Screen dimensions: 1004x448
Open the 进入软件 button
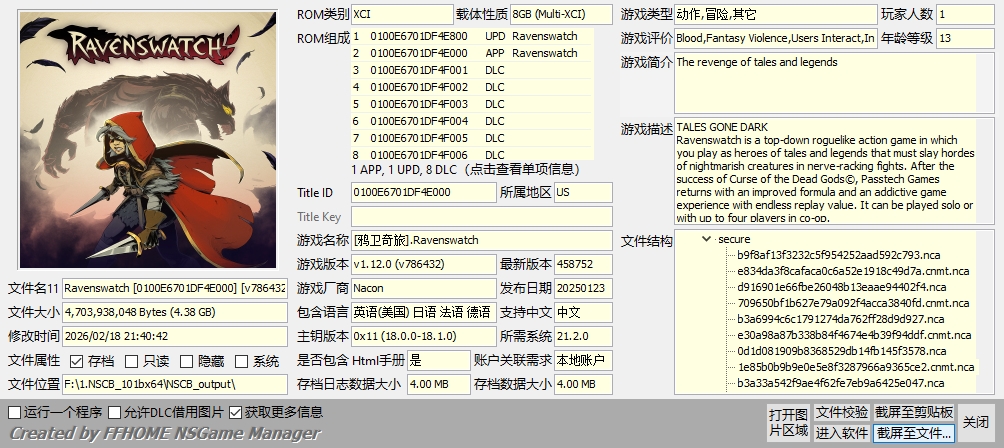point(841,433)
